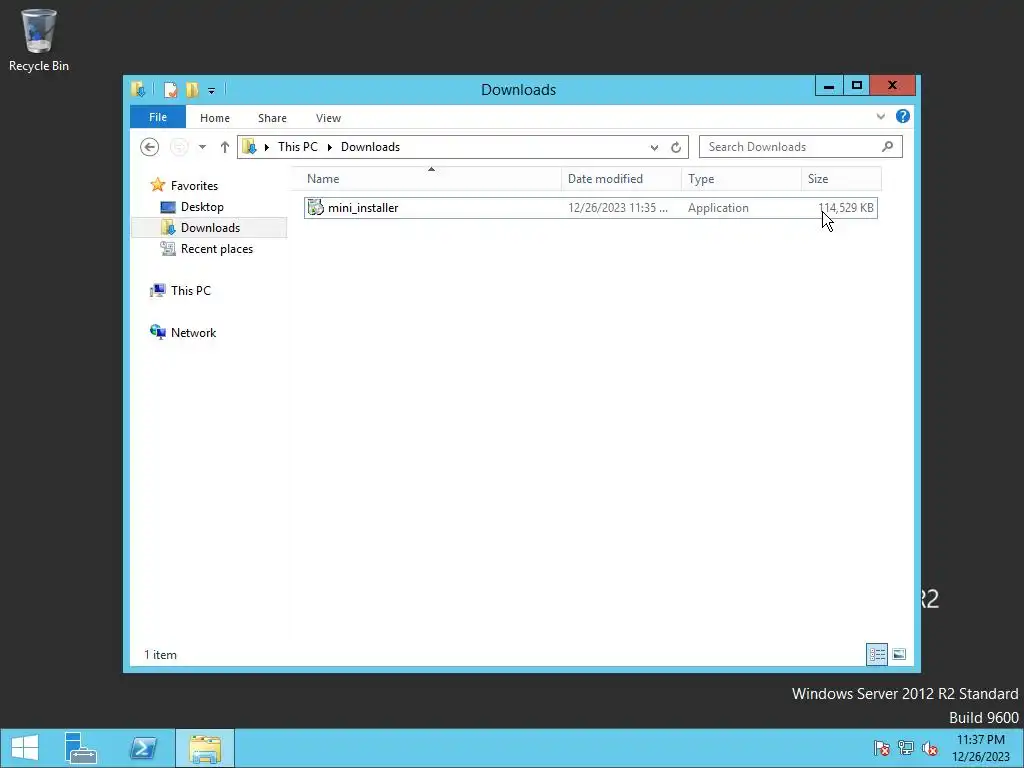Image resolution: width=1024 pixels, height=768 pixels.
Task: Open the Customize Quick Access Toolbar dropdown
Action: pyautogui.click(x=212, y=90)
